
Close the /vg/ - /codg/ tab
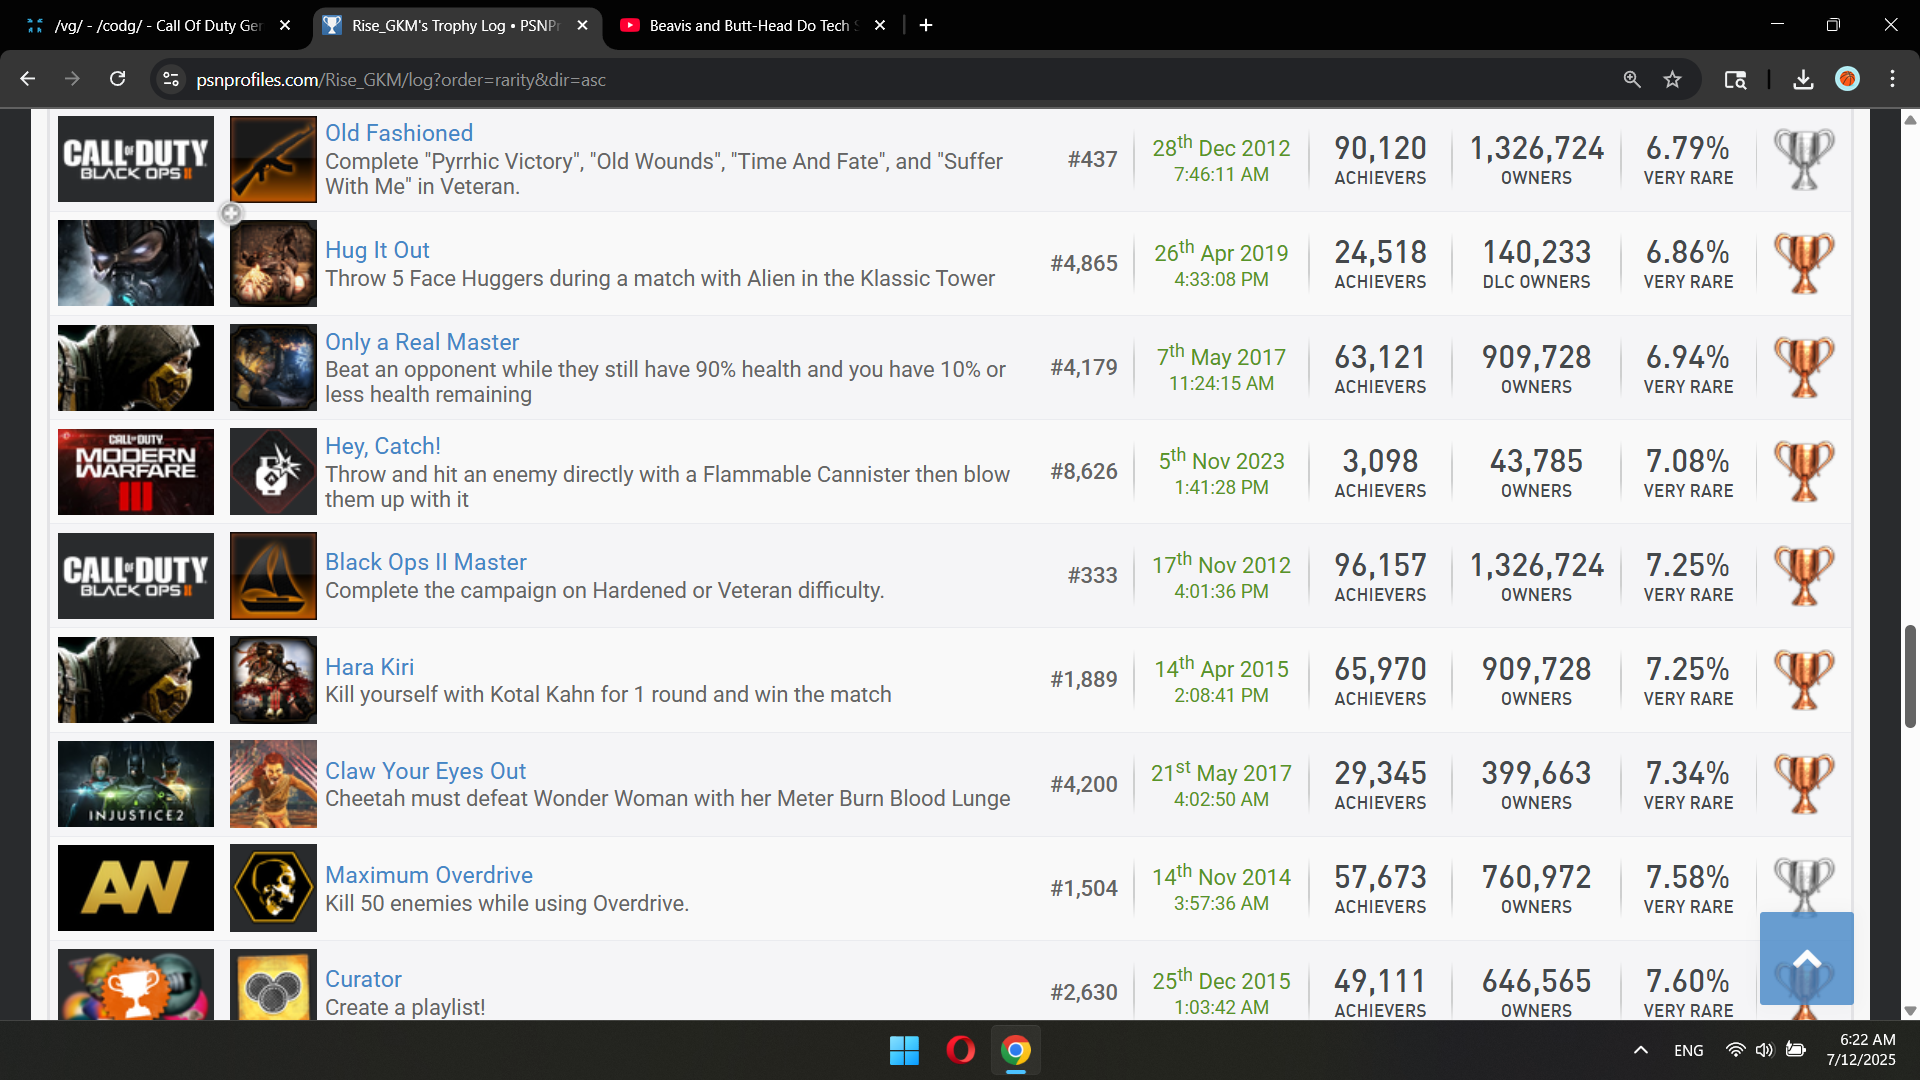click(x=285, y=25)
